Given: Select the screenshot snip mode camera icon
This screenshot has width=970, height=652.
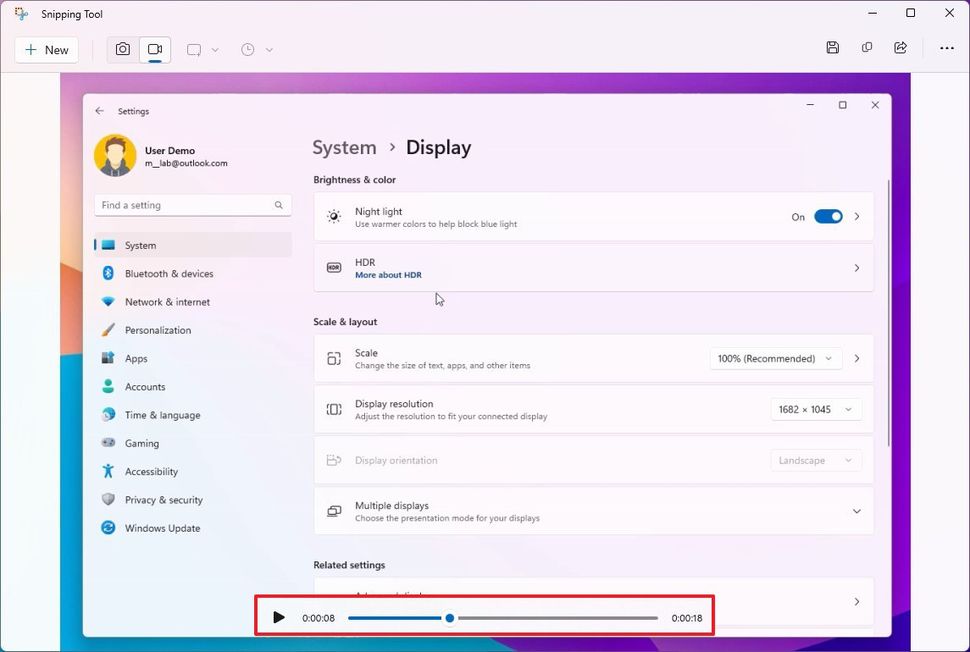Looking at the screenshot, I should point(122,48).
